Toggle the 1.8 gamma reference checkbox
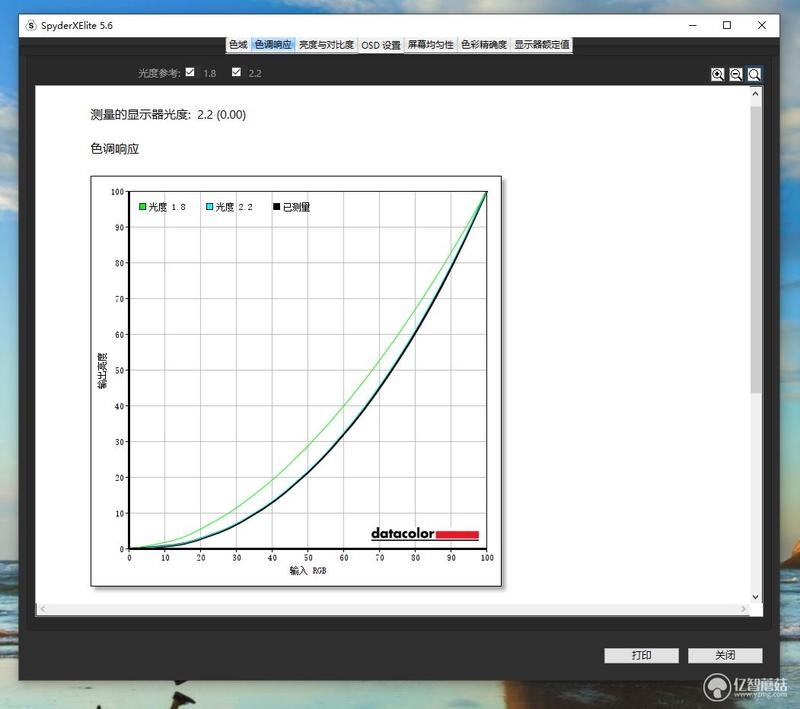Viewport: 800px width, 709px height. 190,72
